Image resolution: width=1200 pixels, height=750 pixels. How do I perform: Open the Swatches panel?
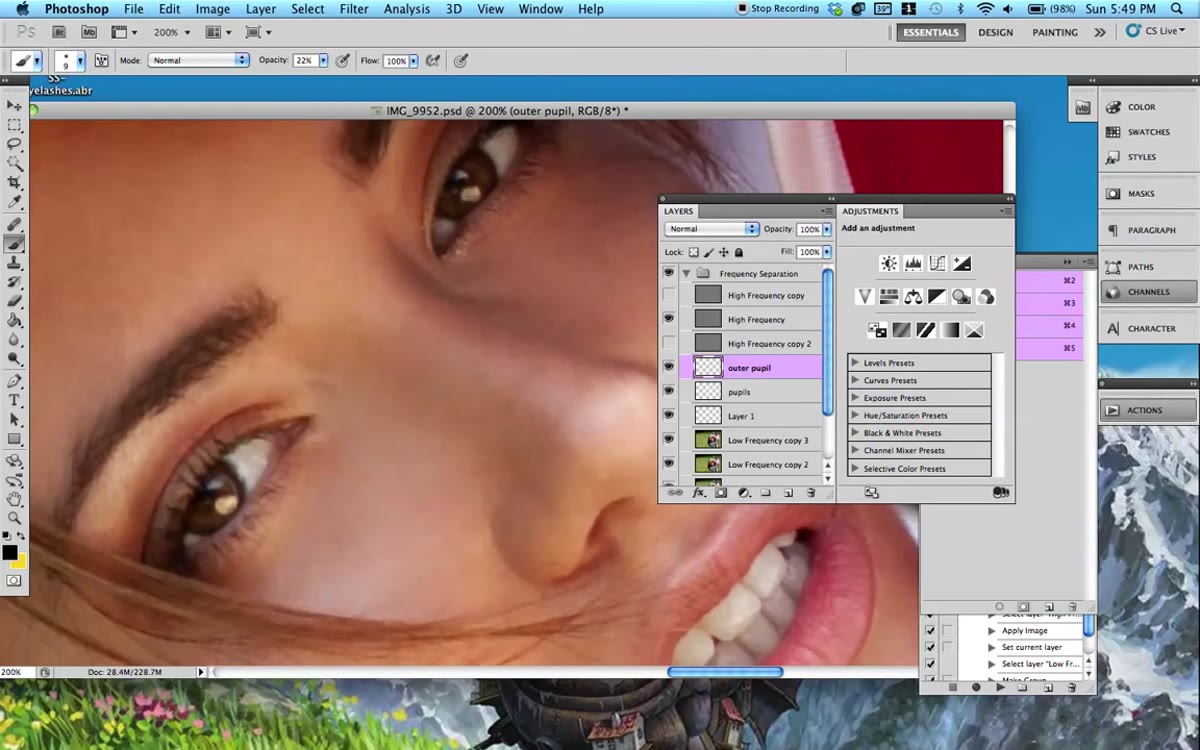point(1148,132)
